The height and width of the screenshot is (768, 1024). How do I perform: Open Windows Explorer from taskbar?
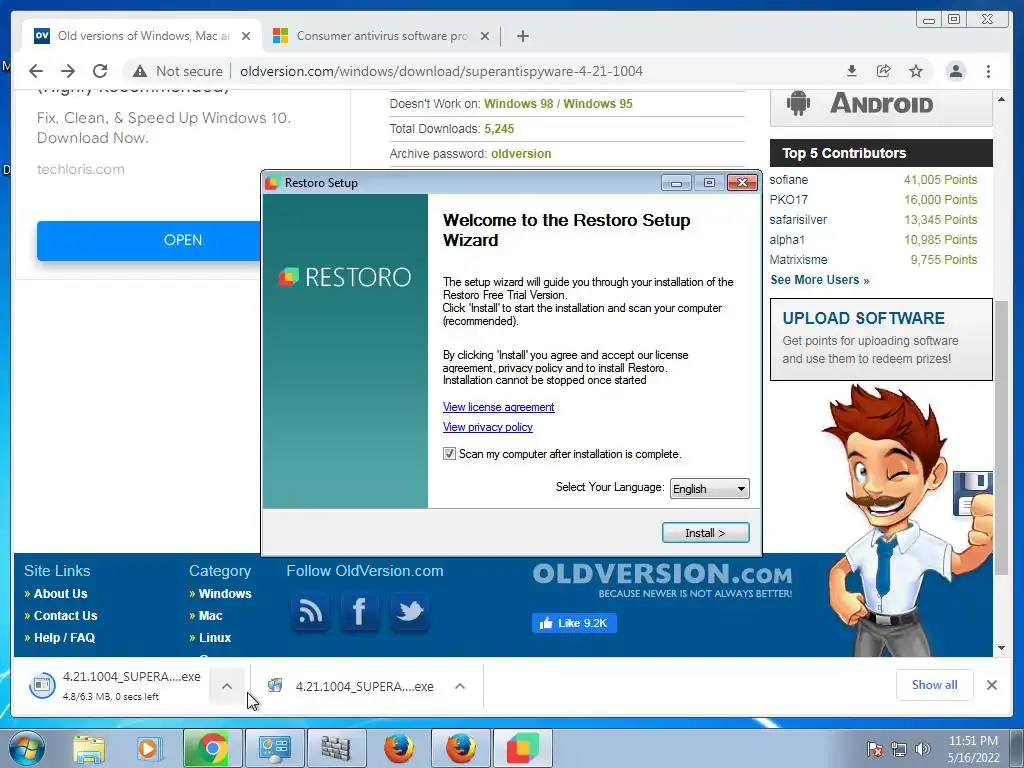(88, 748)
